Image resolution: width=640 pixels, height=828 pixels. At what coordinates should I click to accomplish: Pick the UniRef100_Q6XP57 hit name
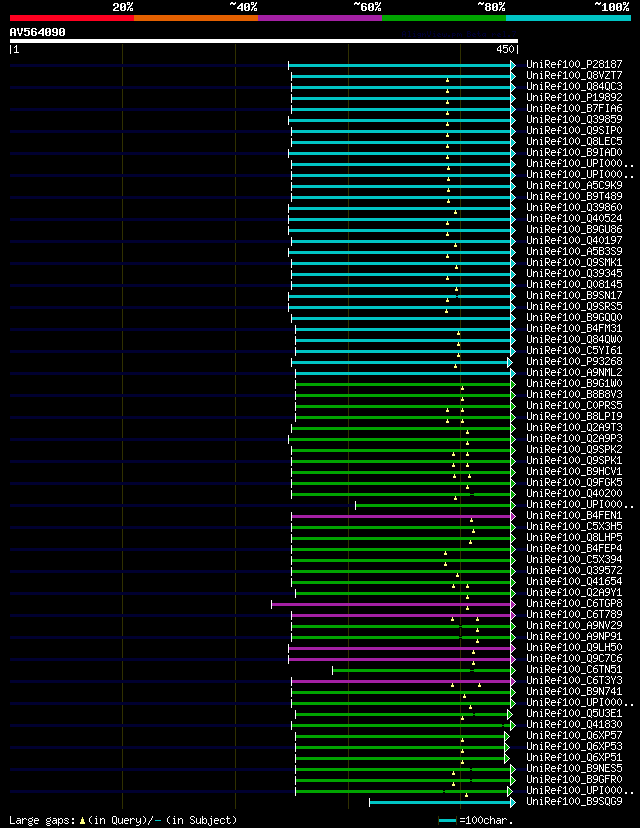574,736
